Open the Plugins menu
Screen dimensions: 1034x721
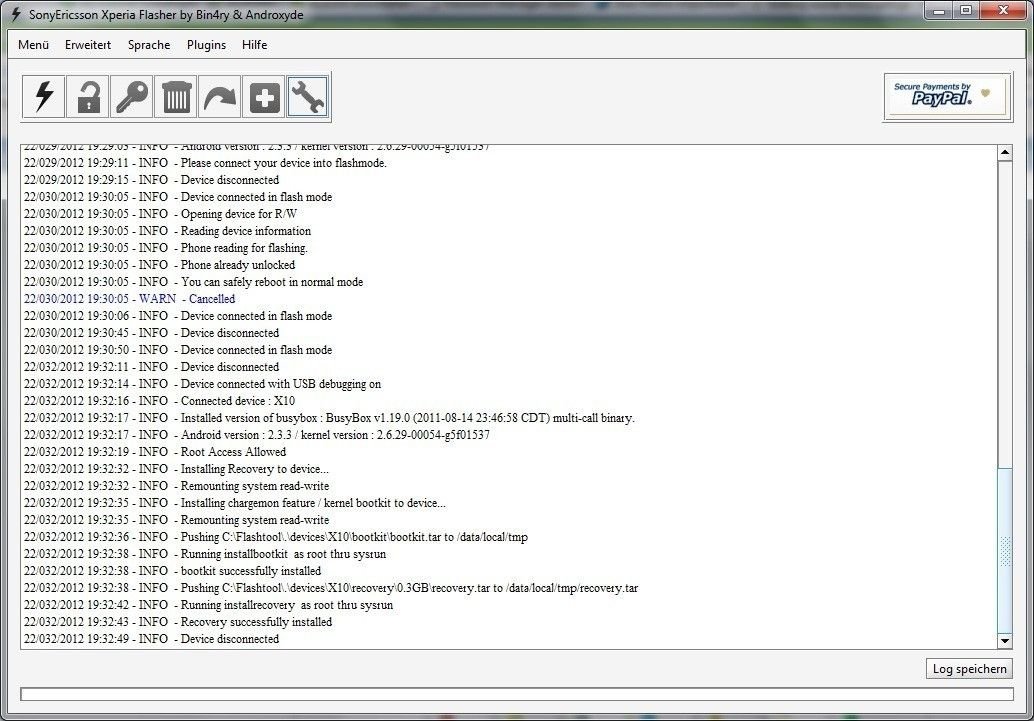point(206,45)
